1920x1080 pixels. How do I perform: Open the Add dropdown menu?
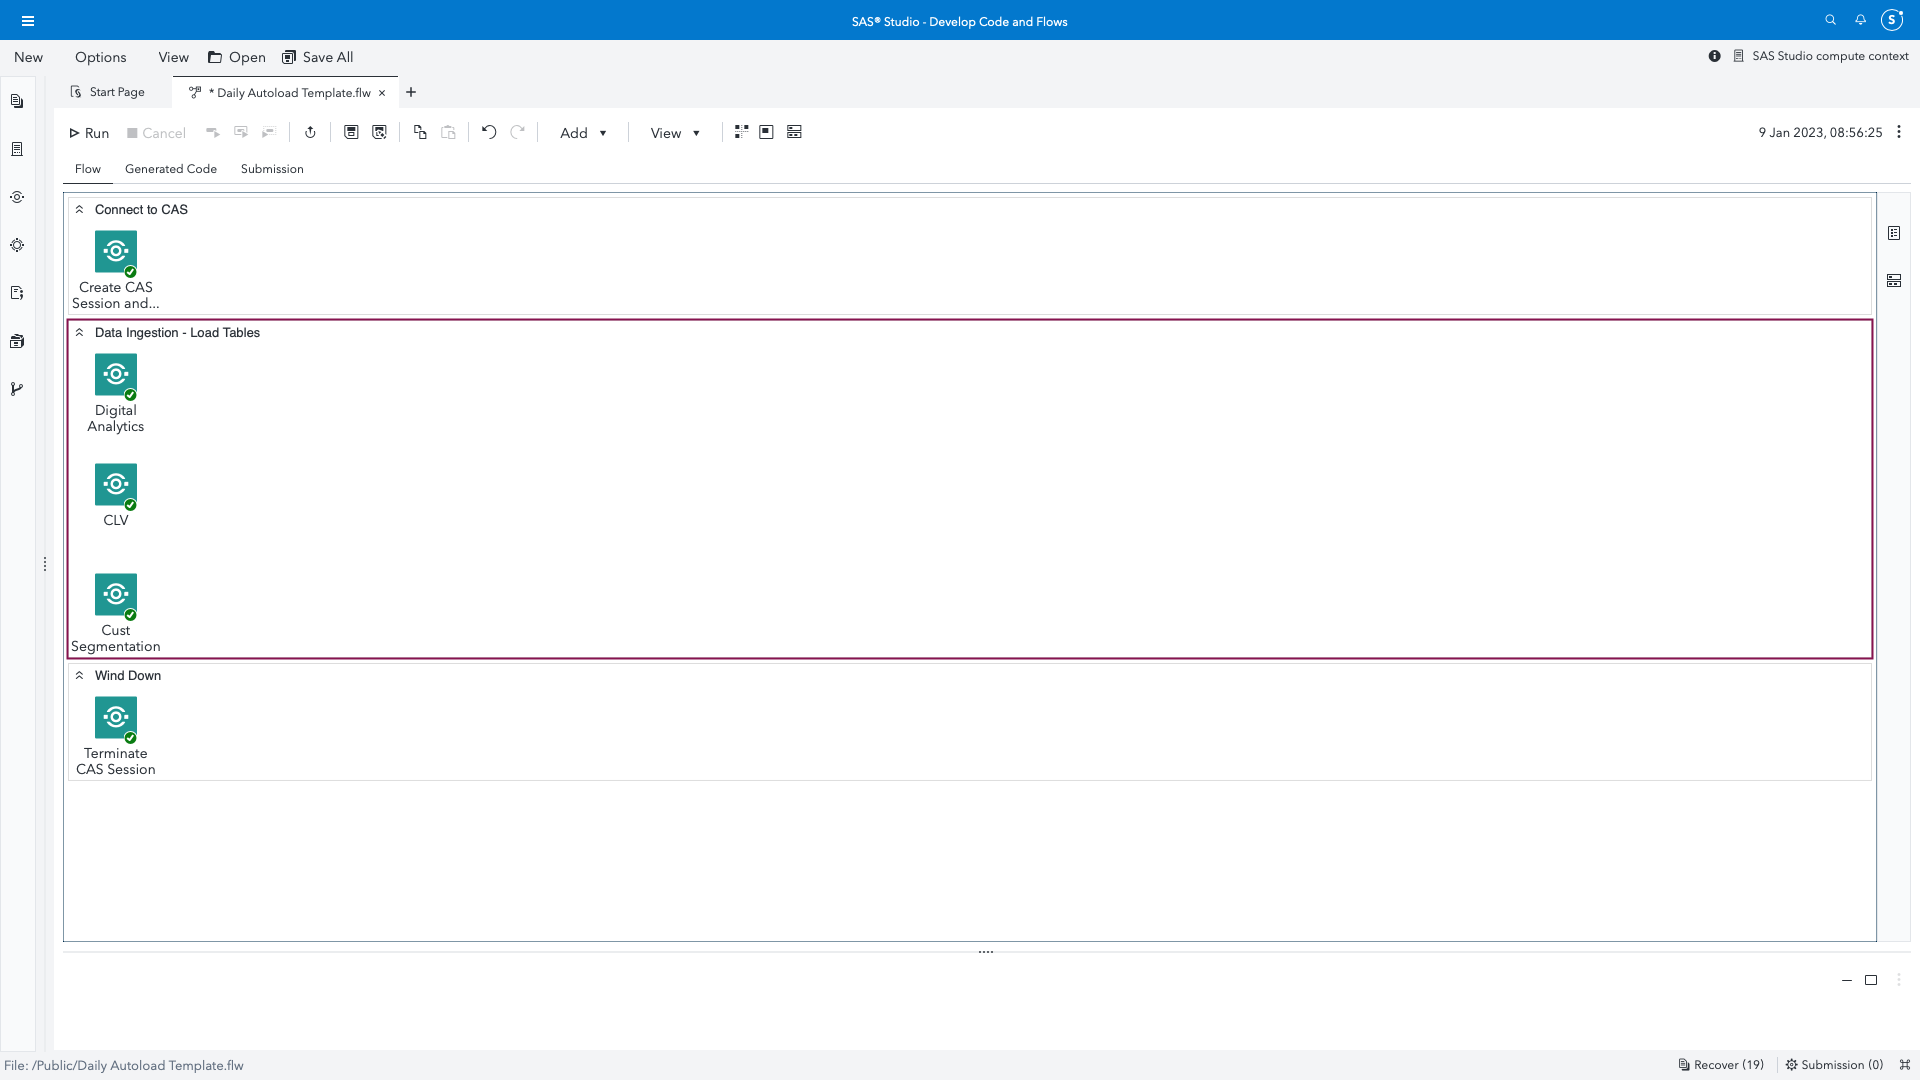[x=583, y=132]
